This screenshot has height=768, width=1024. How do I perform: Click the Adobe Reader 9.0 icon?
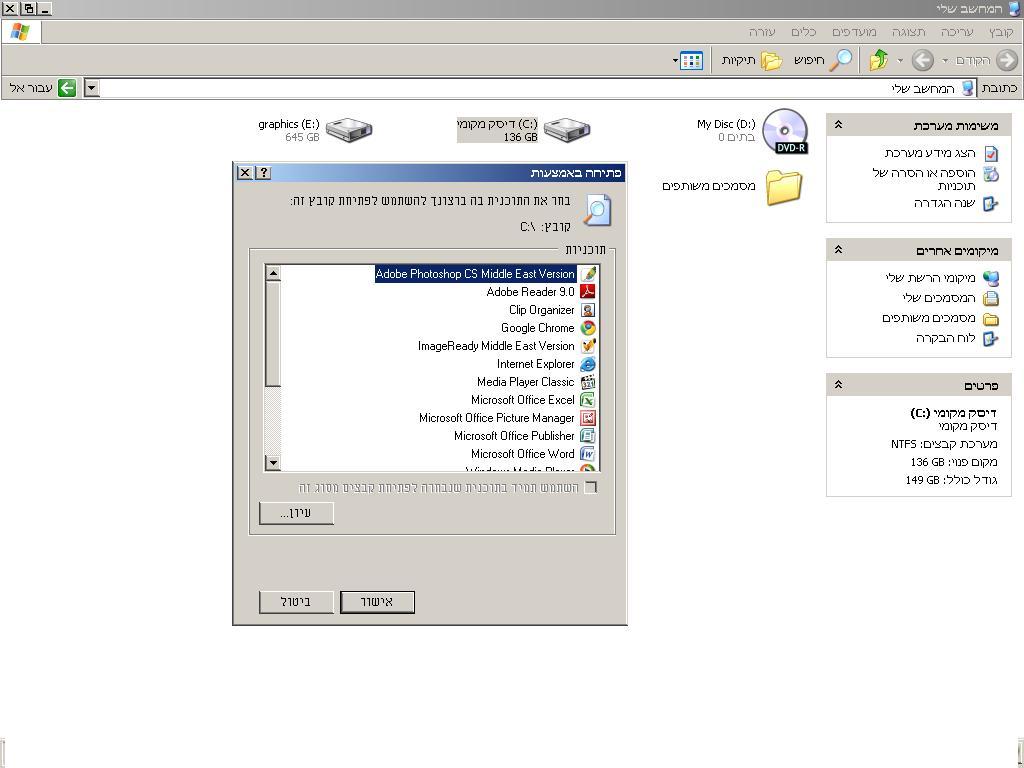click(588, 292)
